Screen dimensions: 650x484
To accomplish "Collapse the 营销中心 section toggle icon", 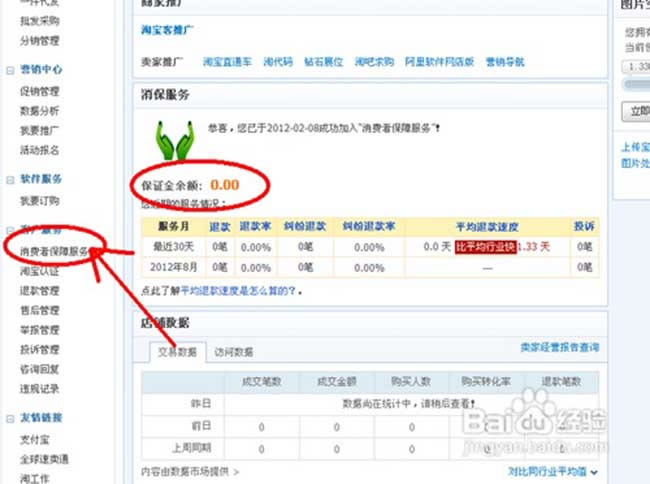I will (x=10, y=71).
